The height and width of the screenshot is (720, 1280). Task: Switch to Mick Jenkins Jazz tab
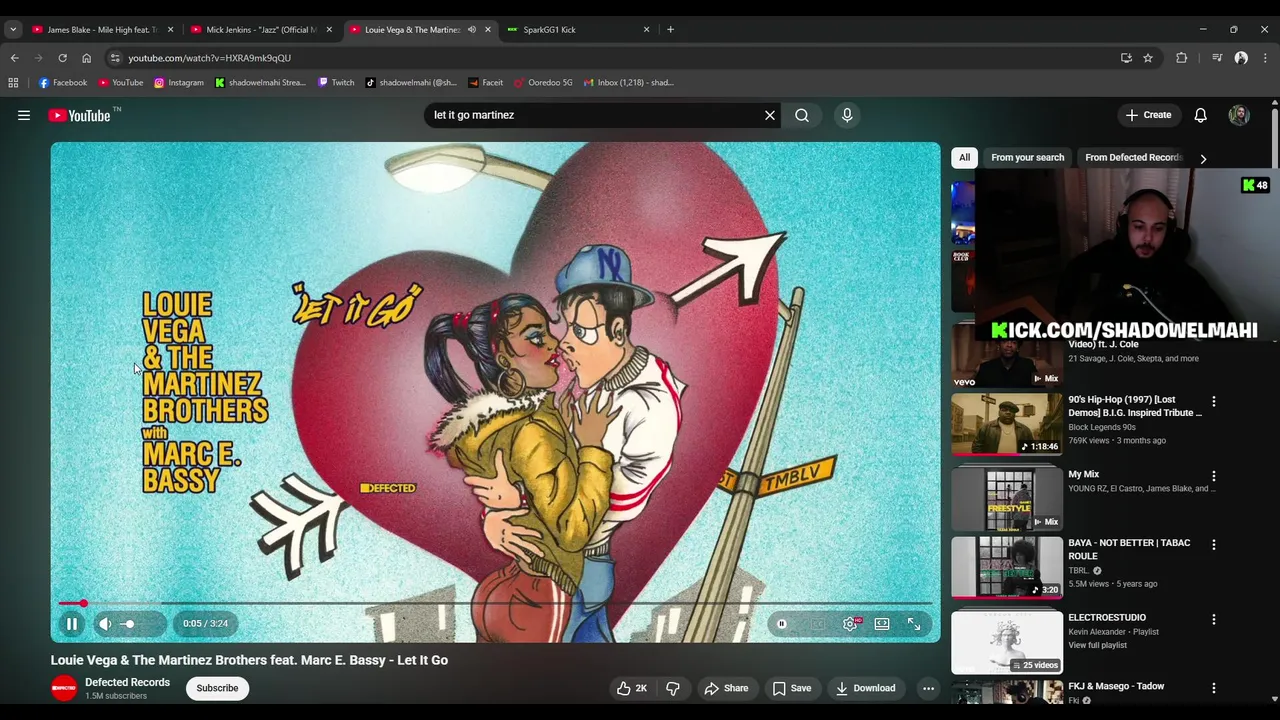click(x=261, y=30)
